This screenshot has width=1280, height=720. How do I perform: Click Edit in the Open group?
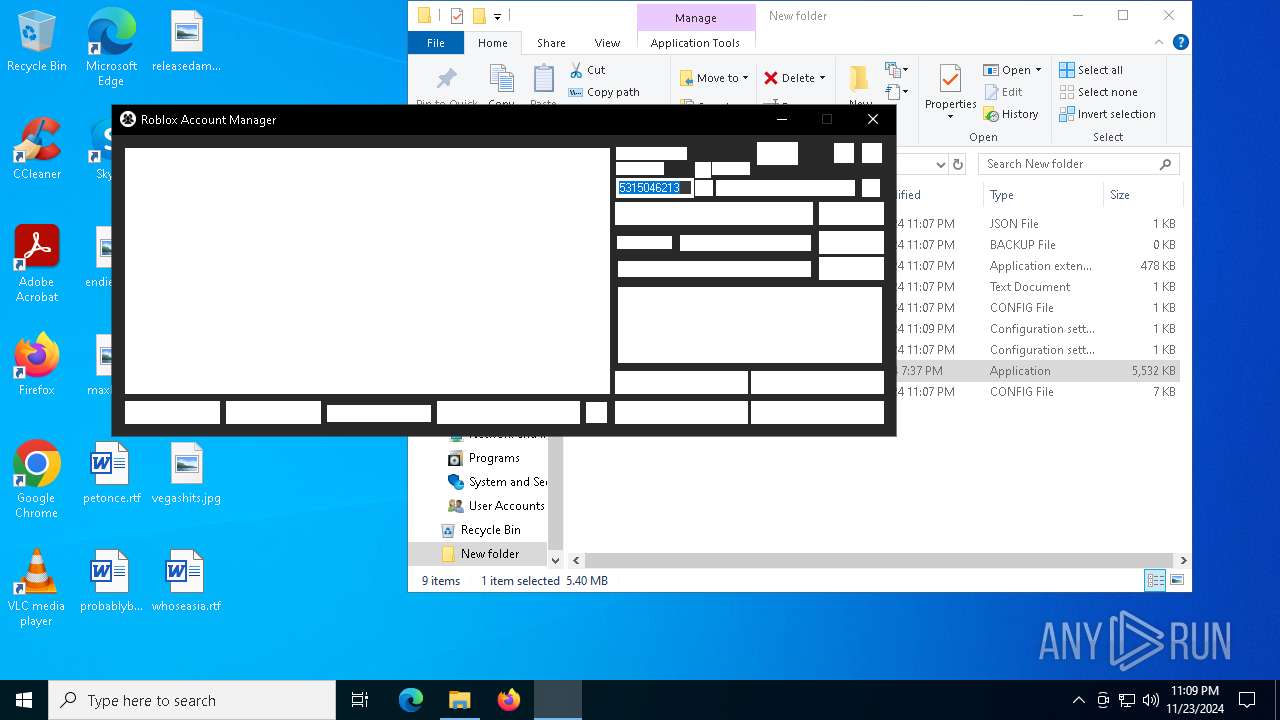(x=1003, y=92)
